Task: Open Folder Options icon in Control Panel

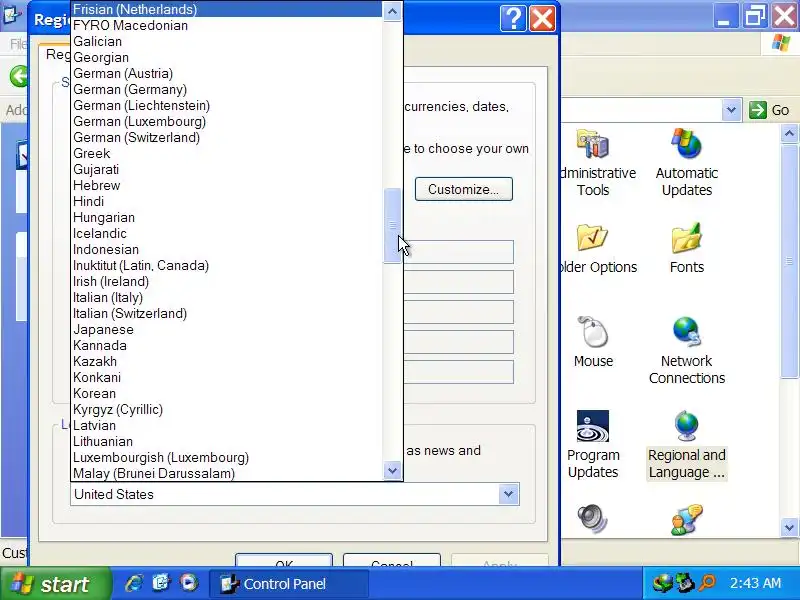Action: pyautogui.click(x=592, y=238)
